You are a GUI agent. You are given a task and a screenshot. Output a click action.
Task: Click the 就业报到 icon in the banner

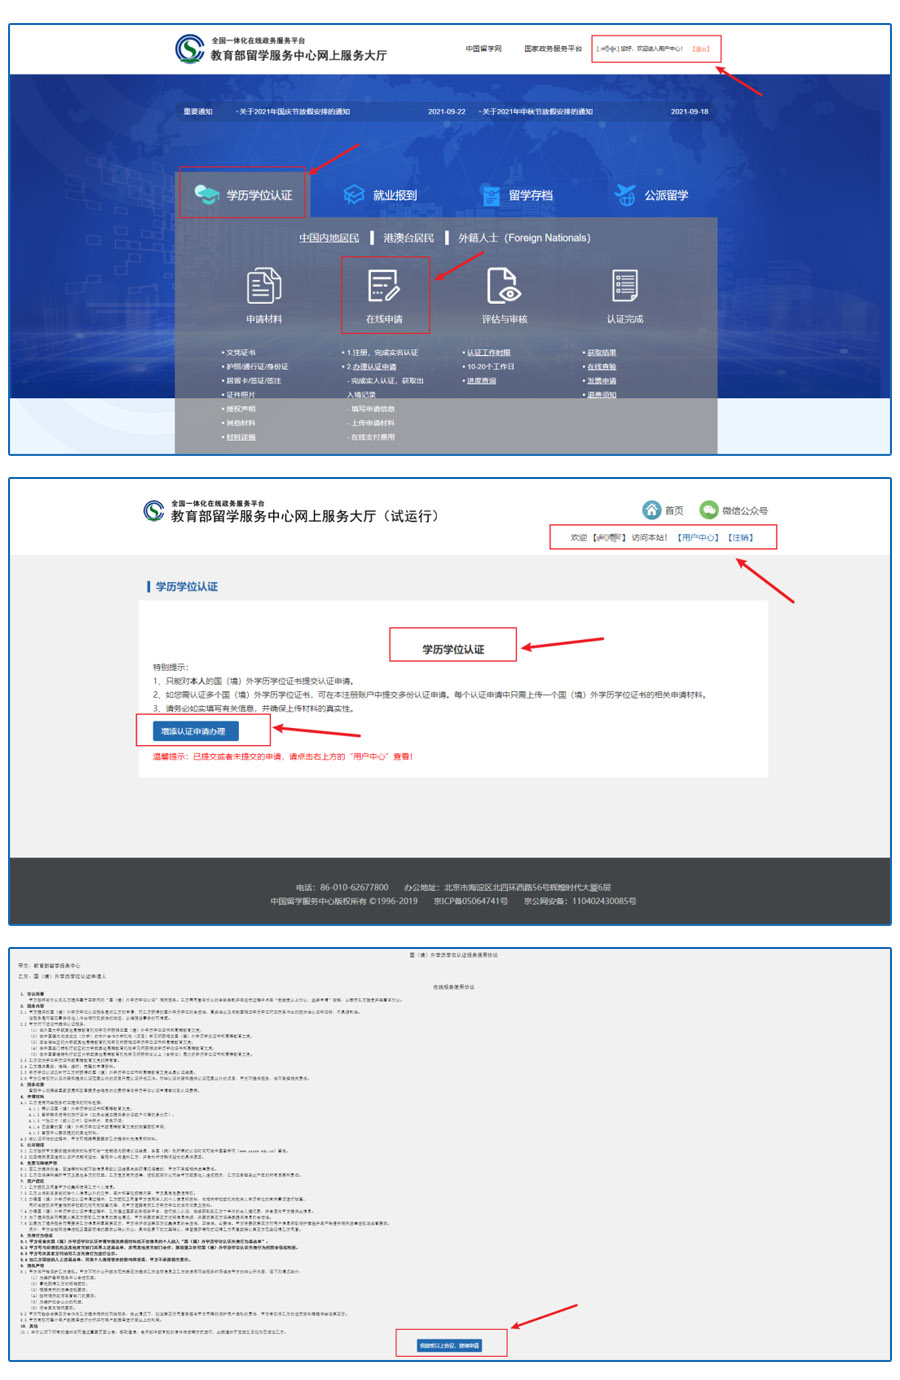click(x=354, y=195)
